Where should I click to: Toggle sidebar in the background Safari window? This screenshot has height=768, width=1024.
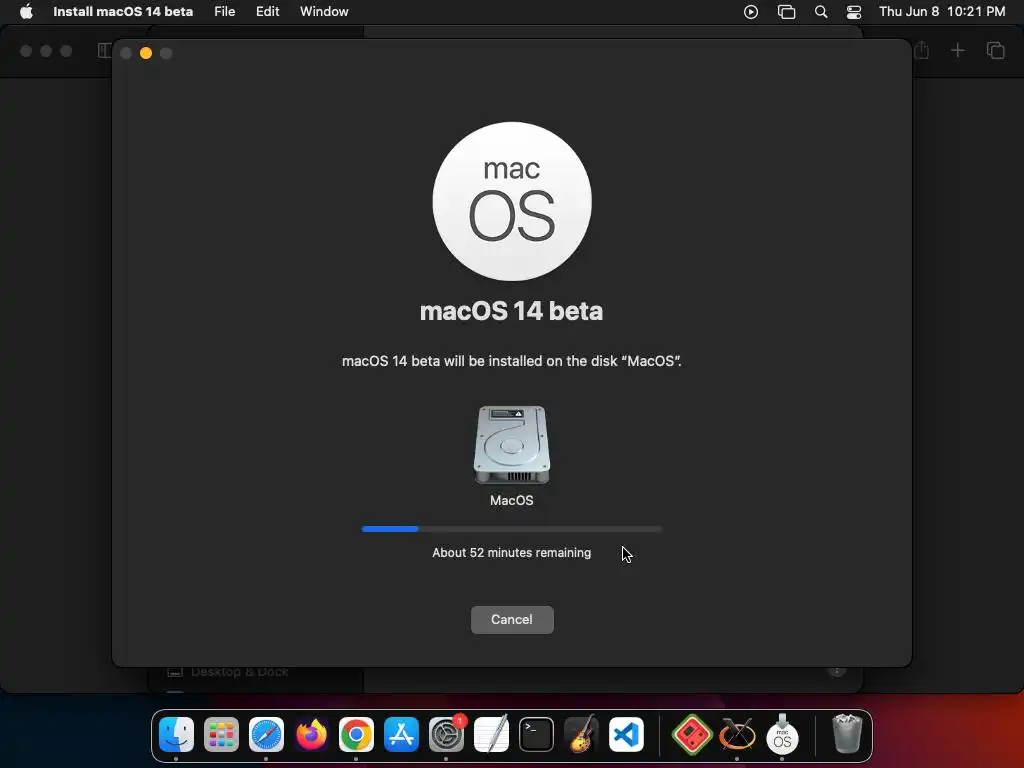click(104, 50)
